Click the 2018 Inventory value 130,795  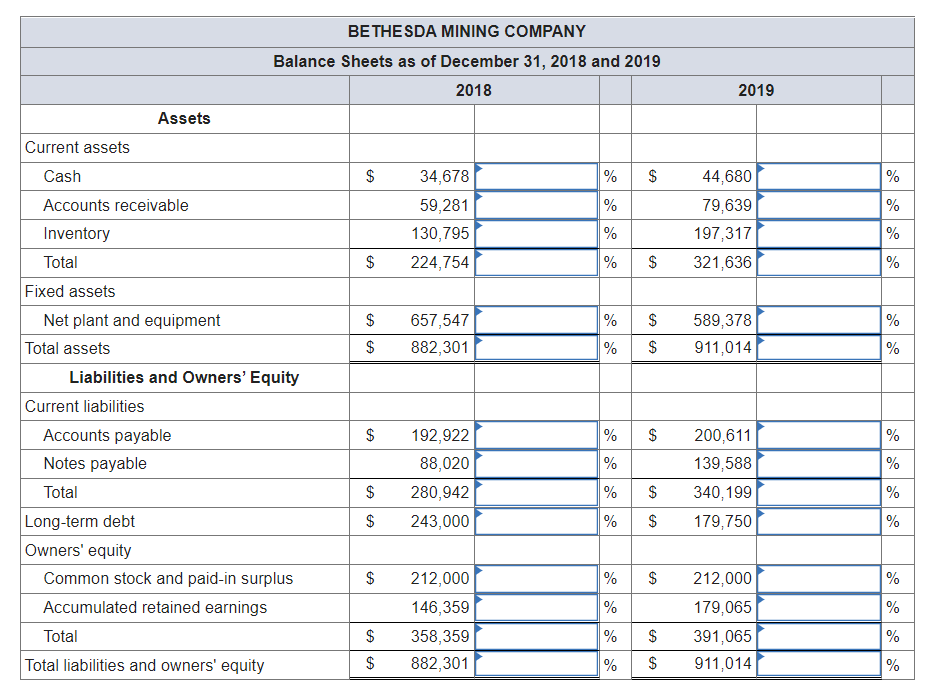(440, 233)
